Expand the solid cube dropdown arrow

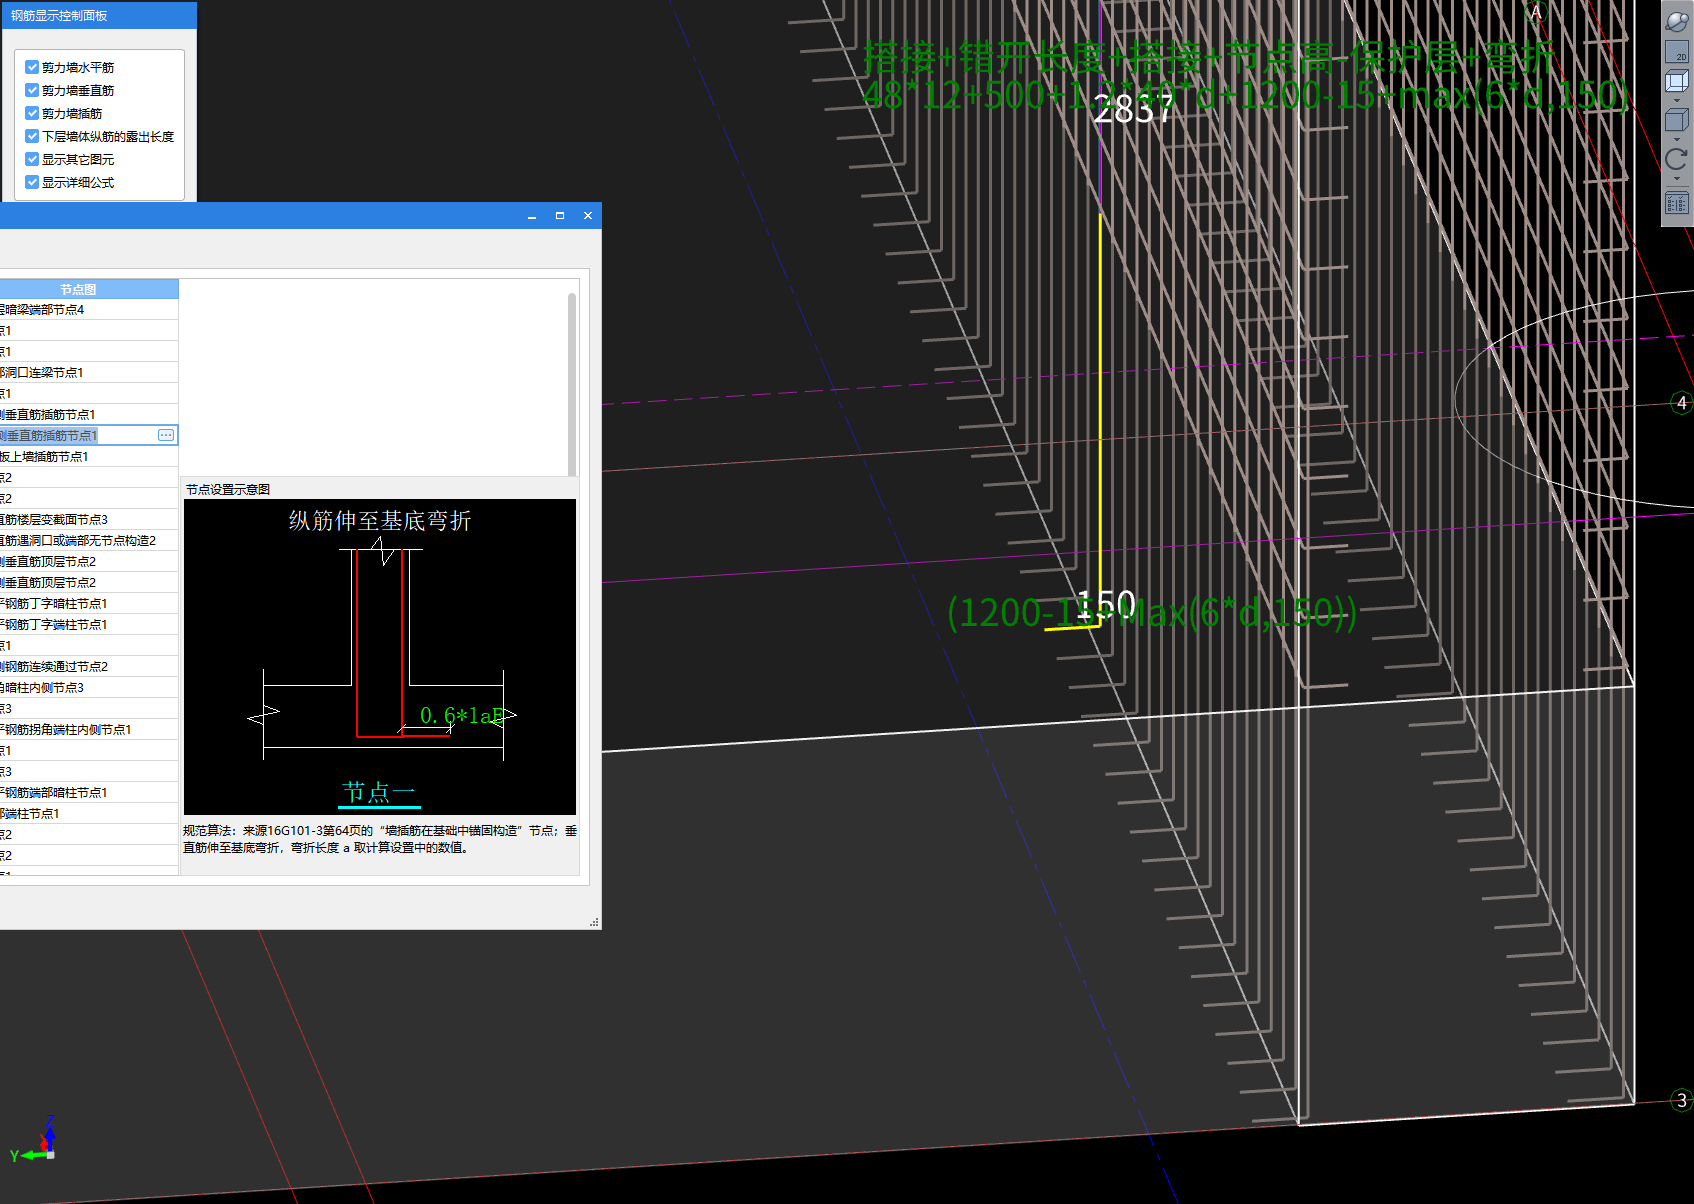[1677, 139]
